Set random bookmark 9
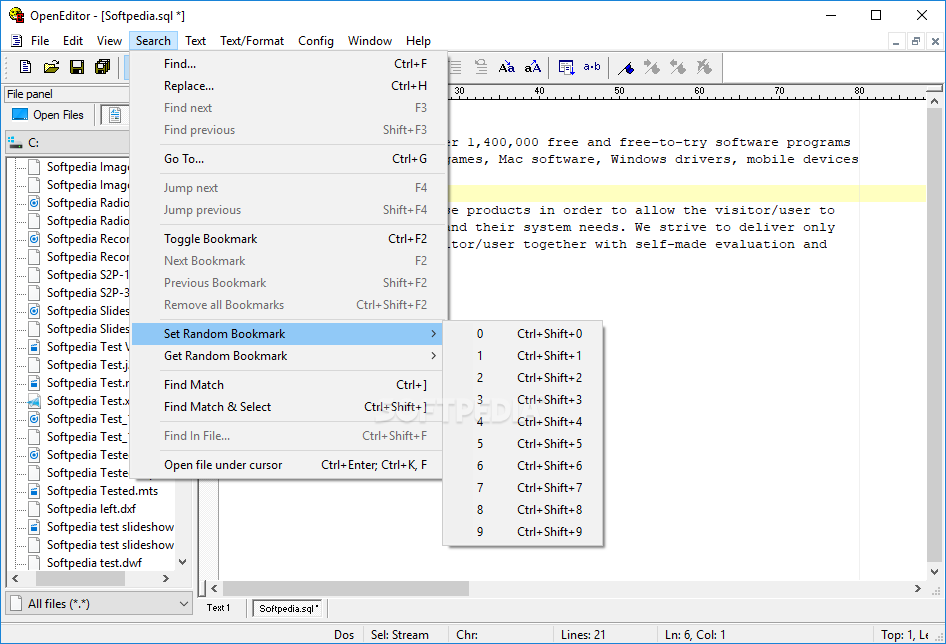 pyautogui.click(x=523, y=532)
